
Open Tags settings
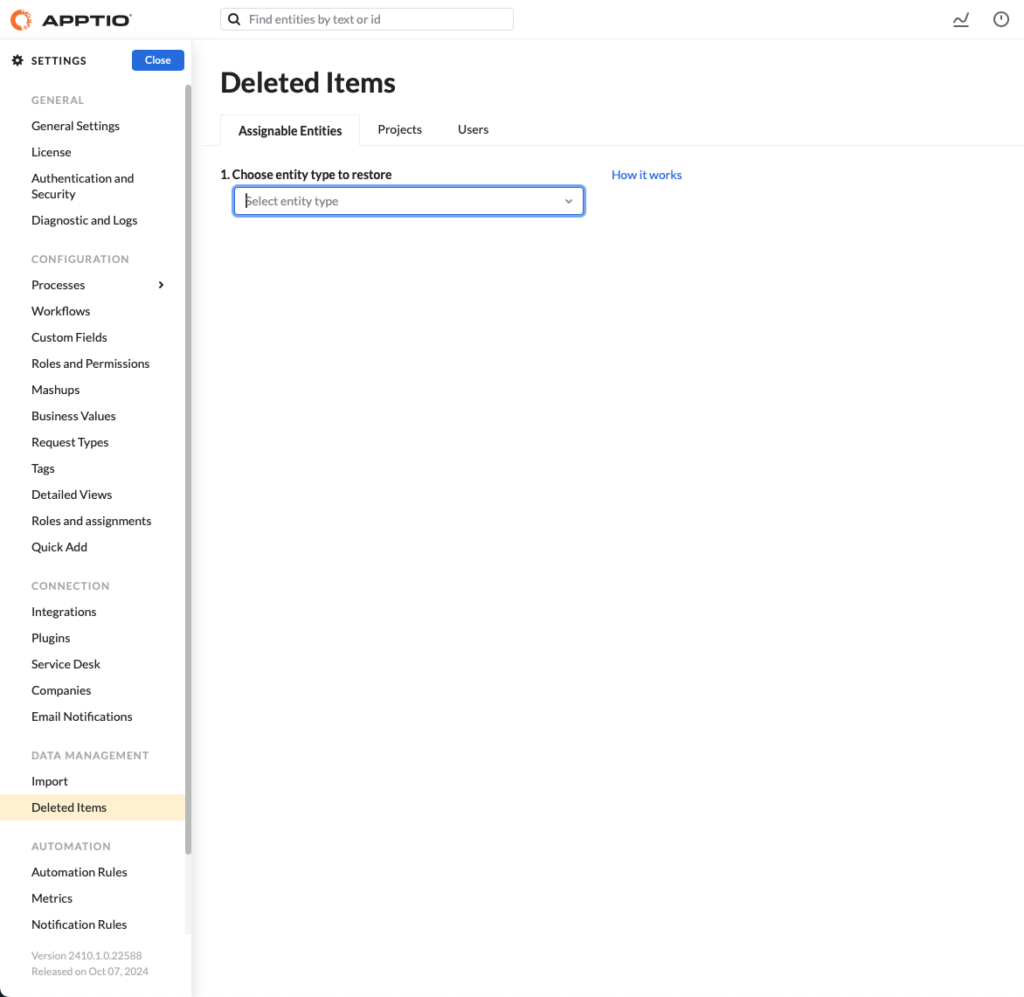tap(43, 469)
